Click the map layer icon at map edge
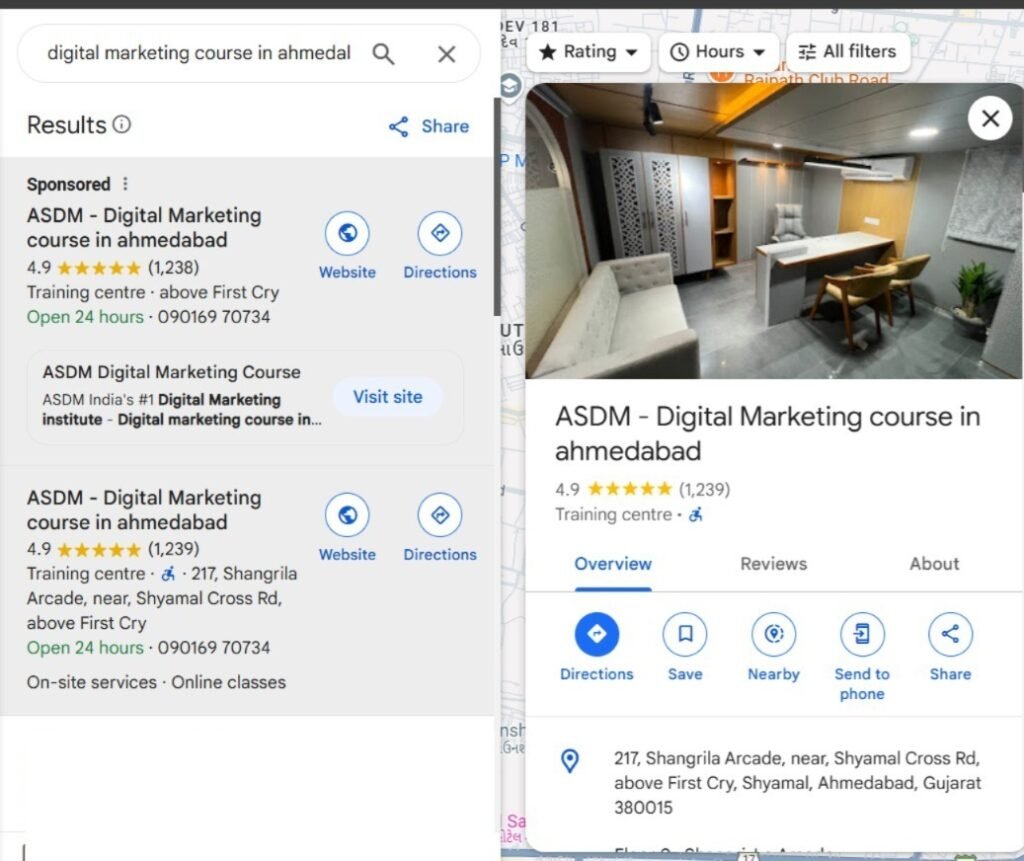The height and width of the screenshot is (861, 1024). coord(510,86)
